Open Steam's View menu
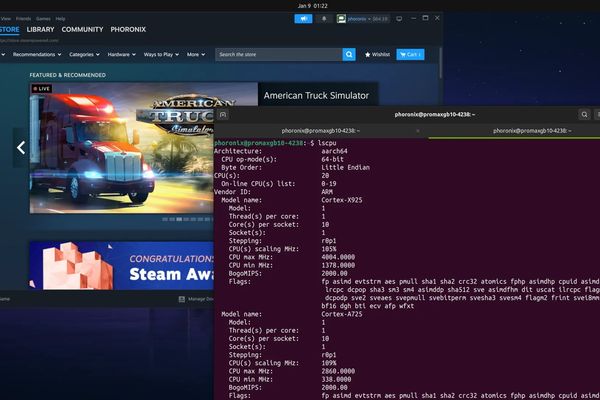The width and height of the screenshot is (600, 400). [5, 18]
